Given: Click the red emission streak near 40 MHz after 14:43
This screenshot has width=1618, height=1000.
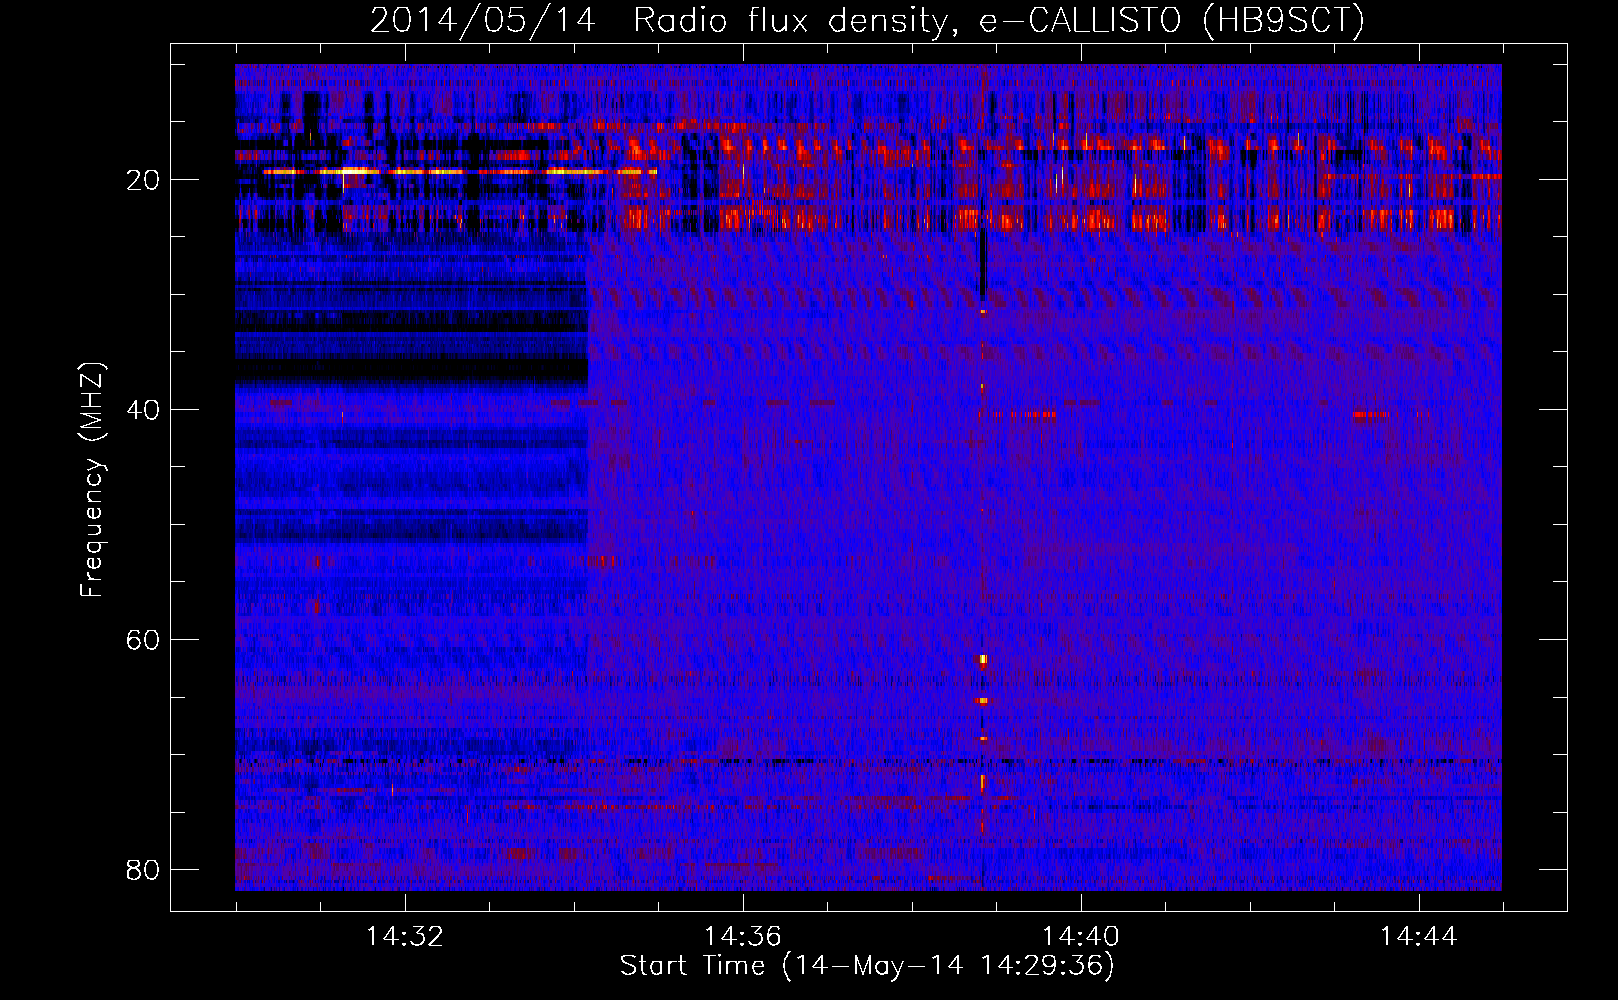Looking at the screenshot, I should click(1372, 414).
